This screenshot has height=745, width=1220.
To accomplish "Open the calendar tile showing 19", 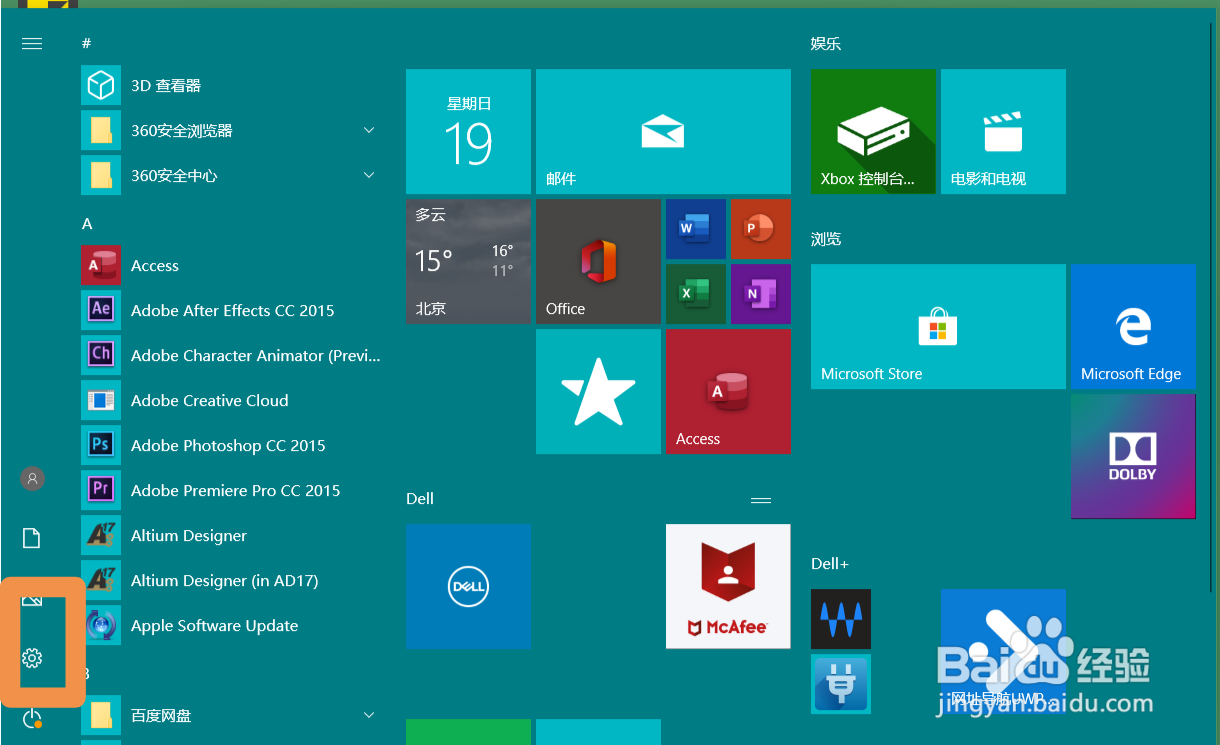I will [468, 132].
